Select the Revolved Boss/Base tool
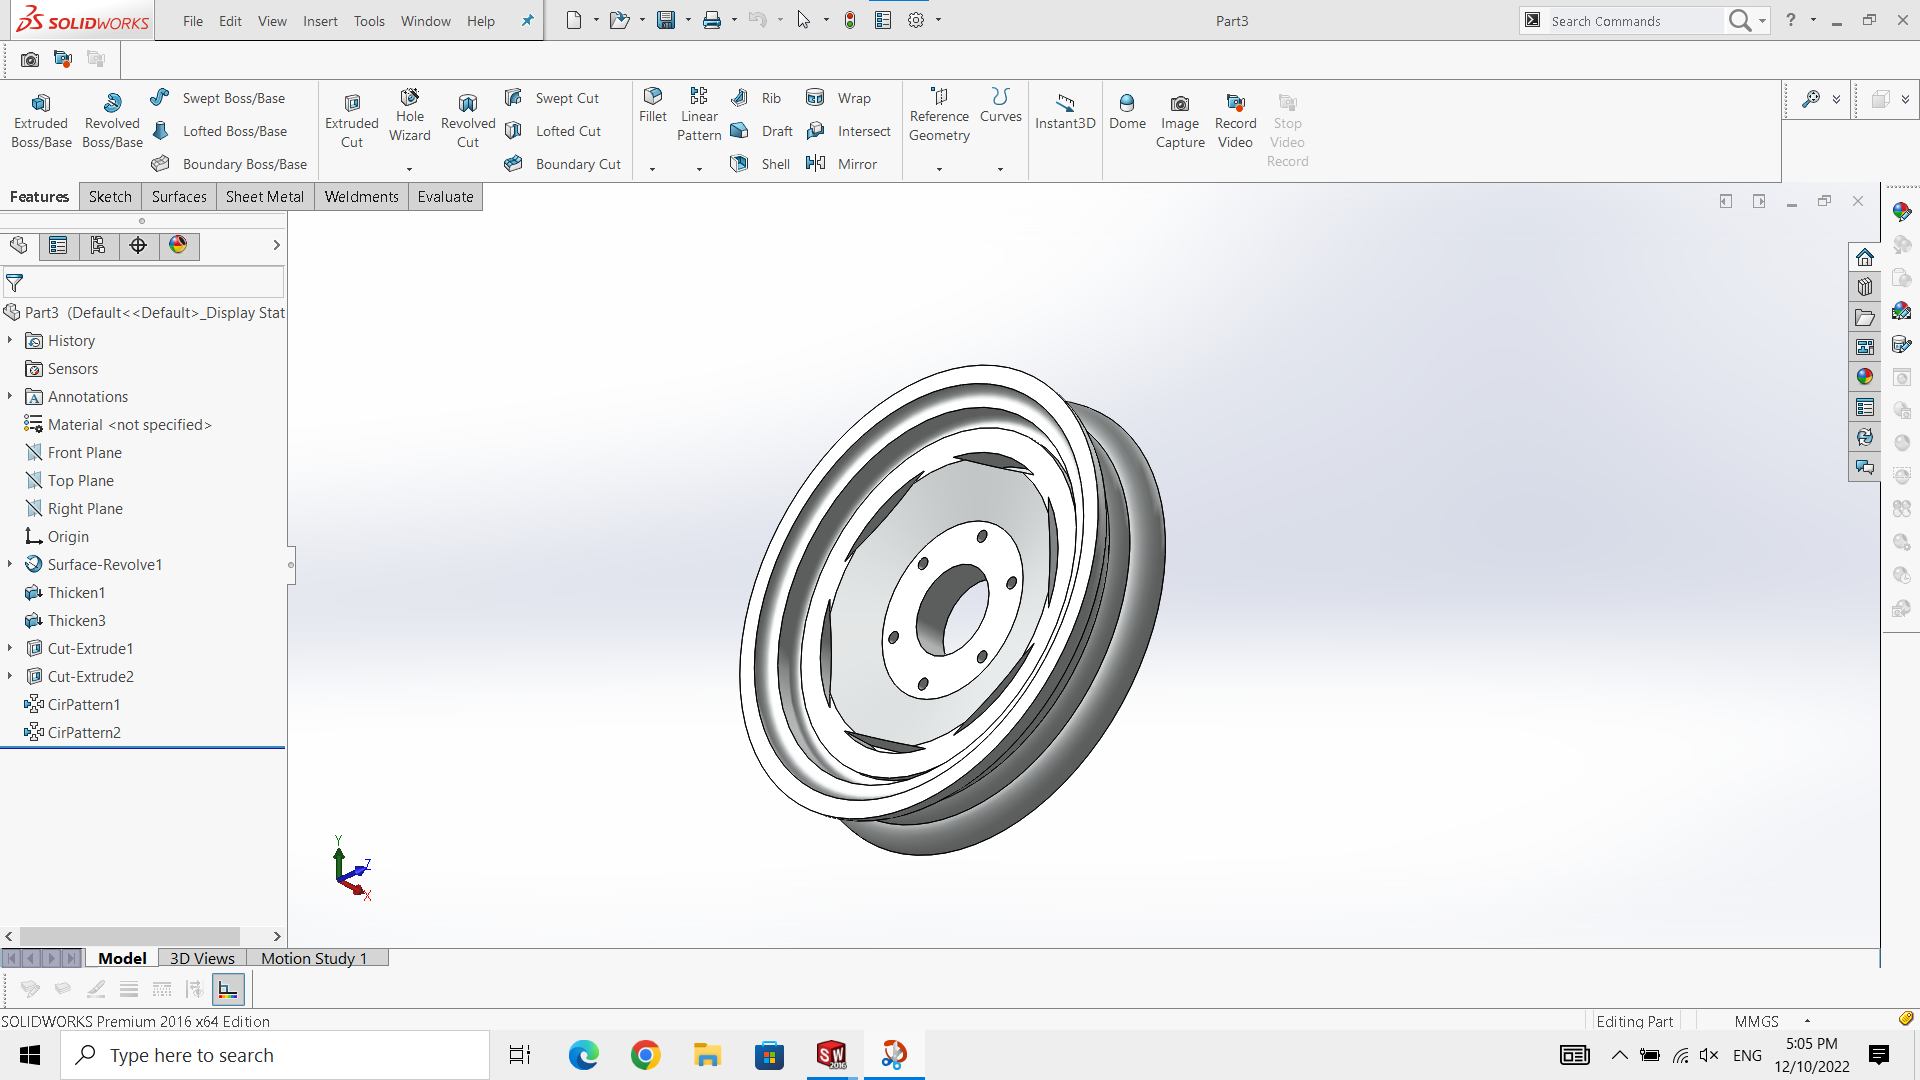This screenshot has width=1920, height=1080. click(x=112, y=121)
